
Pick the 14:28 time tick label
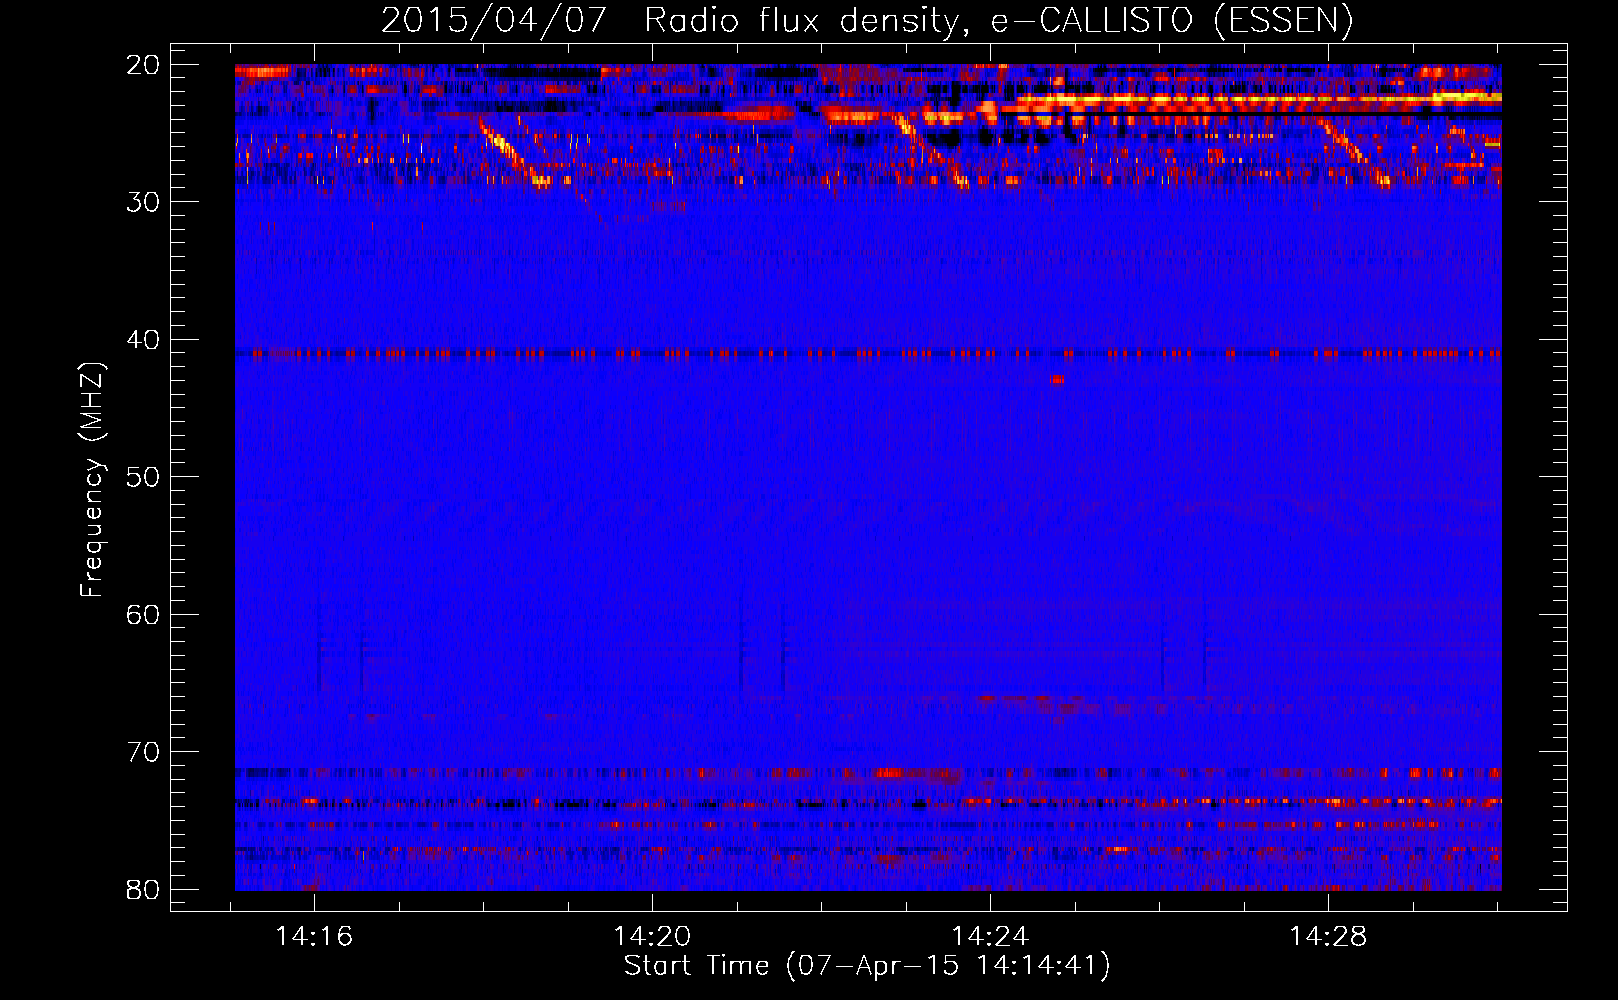[1328, 937]
